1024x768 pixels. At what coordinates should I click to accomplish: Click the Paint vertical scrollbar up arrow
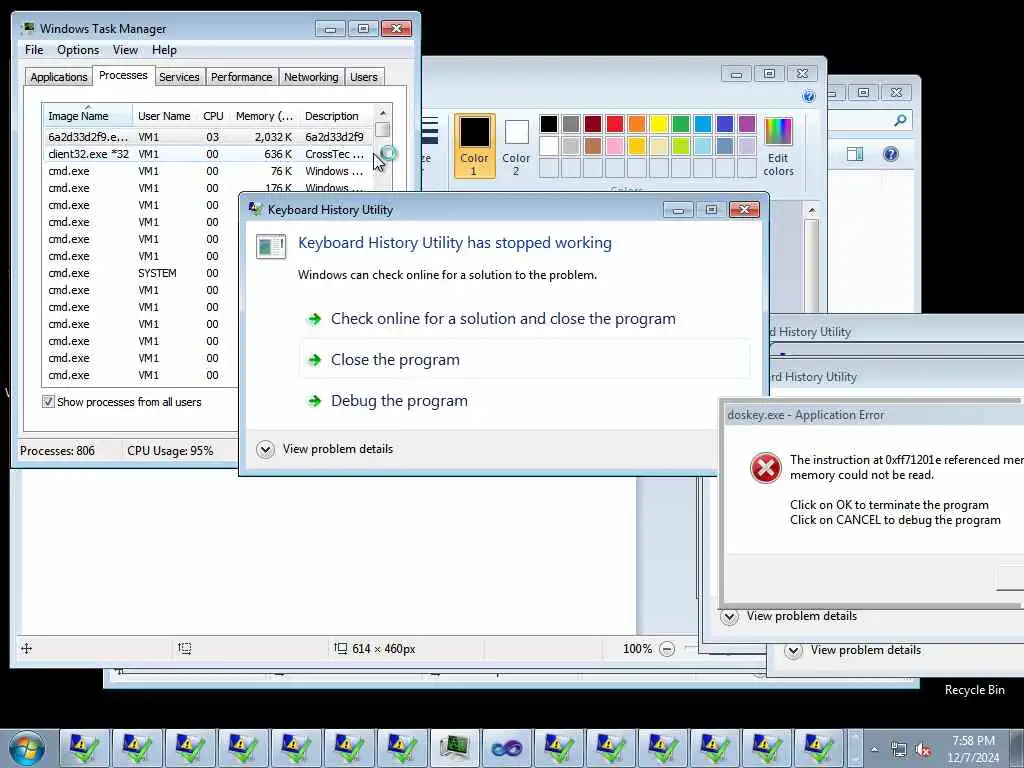click(812, 210)
